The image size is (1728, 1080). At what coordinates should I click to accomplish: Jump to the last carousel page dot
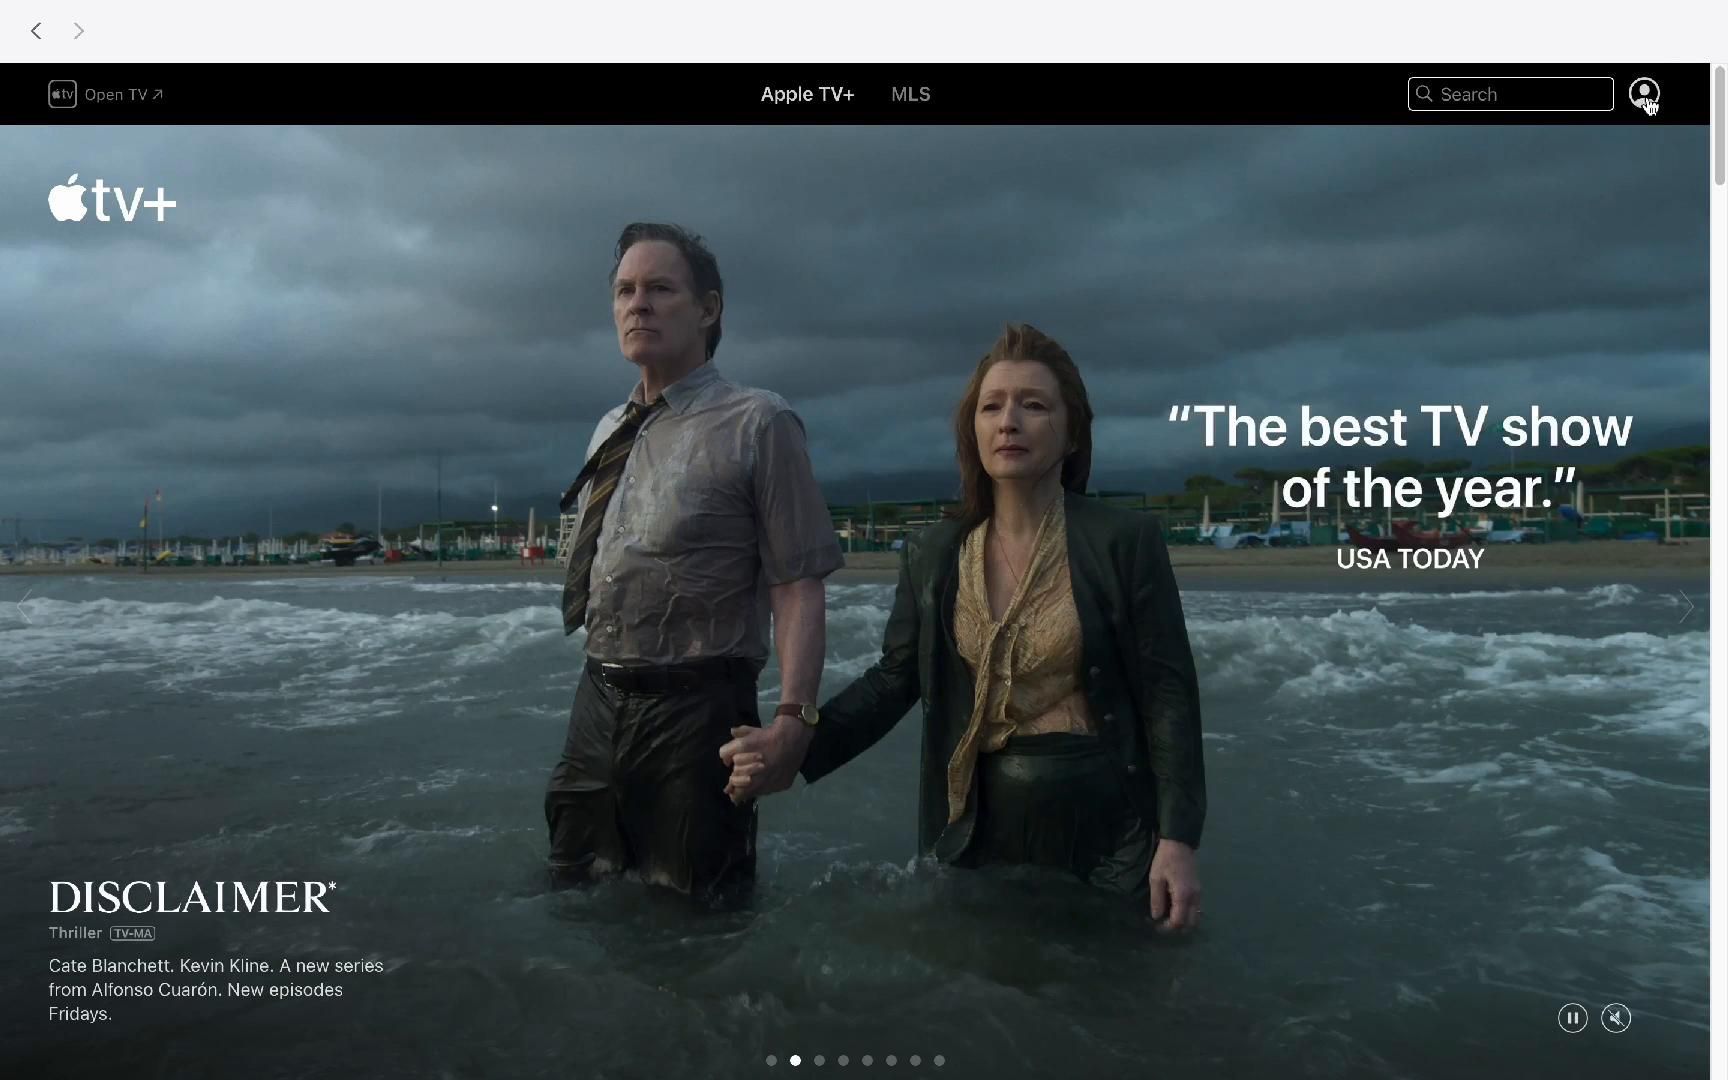point(939,1060)
